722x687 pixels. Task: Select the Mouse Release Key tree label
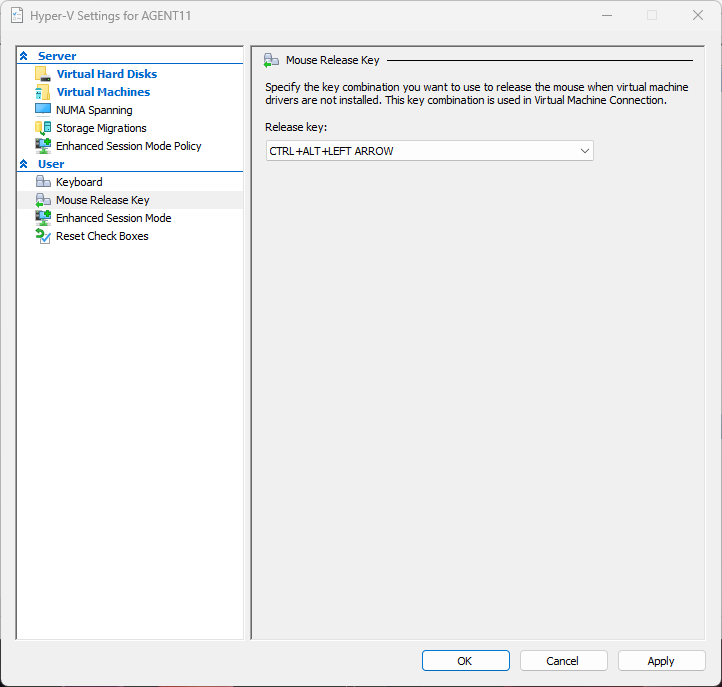click(102, 200)
